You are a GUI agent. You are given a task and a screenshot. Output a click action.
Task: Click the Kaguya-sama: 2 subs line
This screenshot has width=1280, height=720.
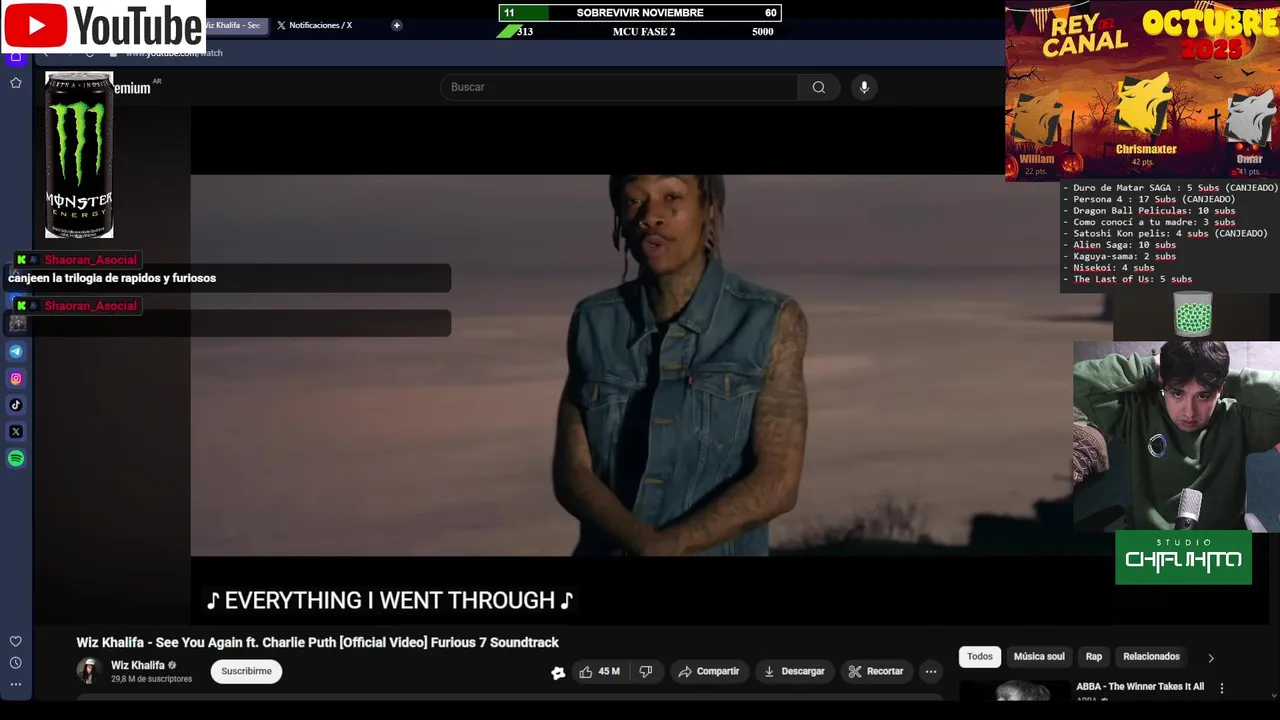pyautogui.click(x=1124, y=257)
